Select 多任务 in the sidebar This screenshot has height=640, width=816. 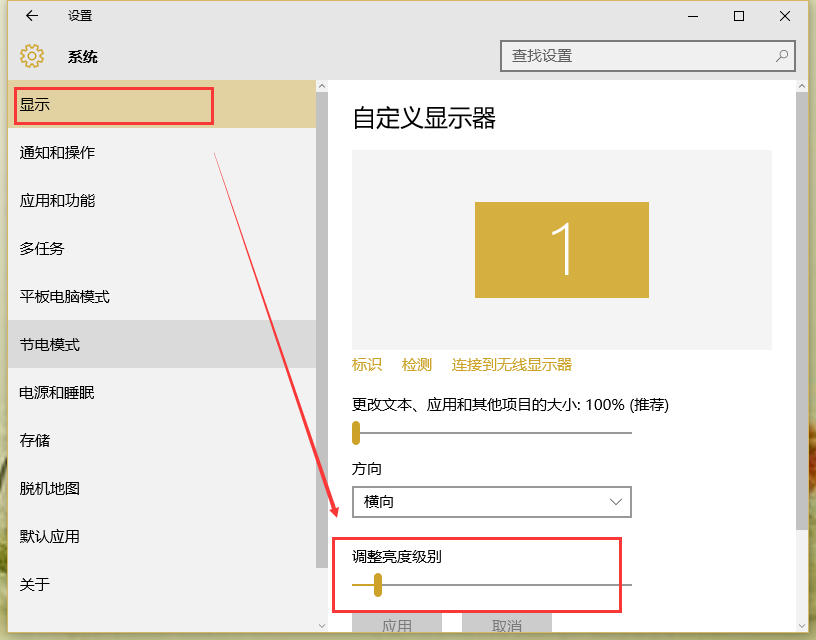[162, 248]
